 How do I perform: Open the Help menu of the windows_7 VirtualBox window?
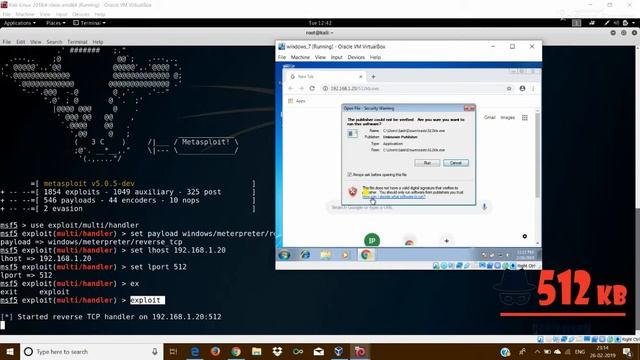375,57
